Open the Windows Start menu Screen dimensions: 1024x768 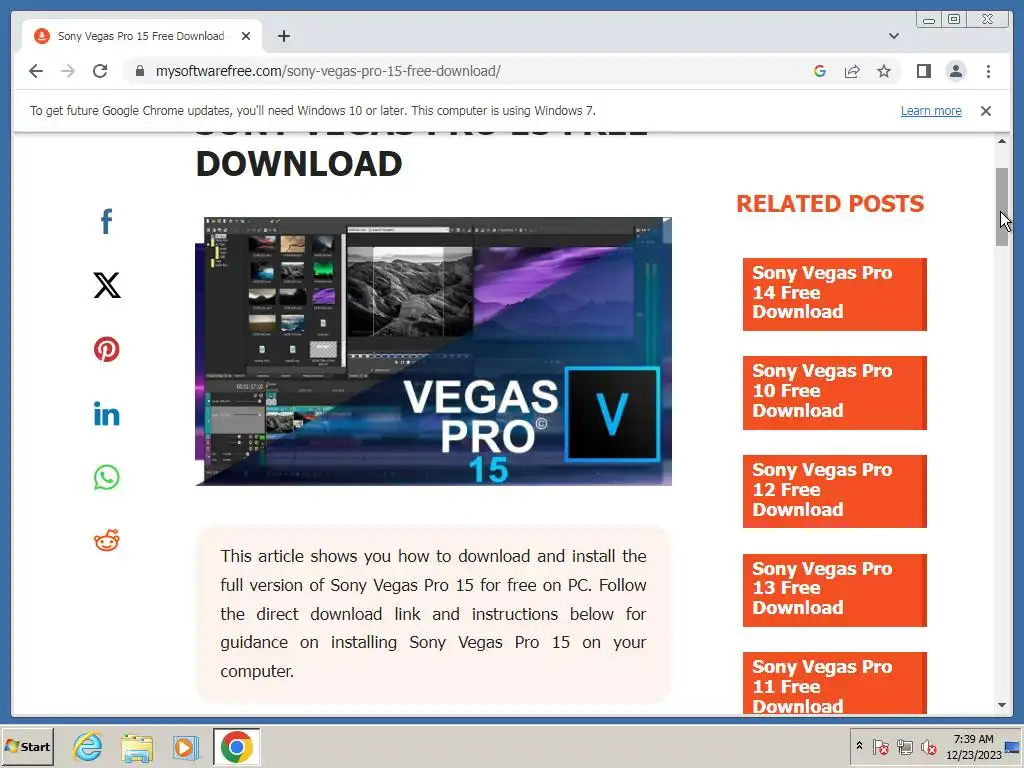pos(27,746)
